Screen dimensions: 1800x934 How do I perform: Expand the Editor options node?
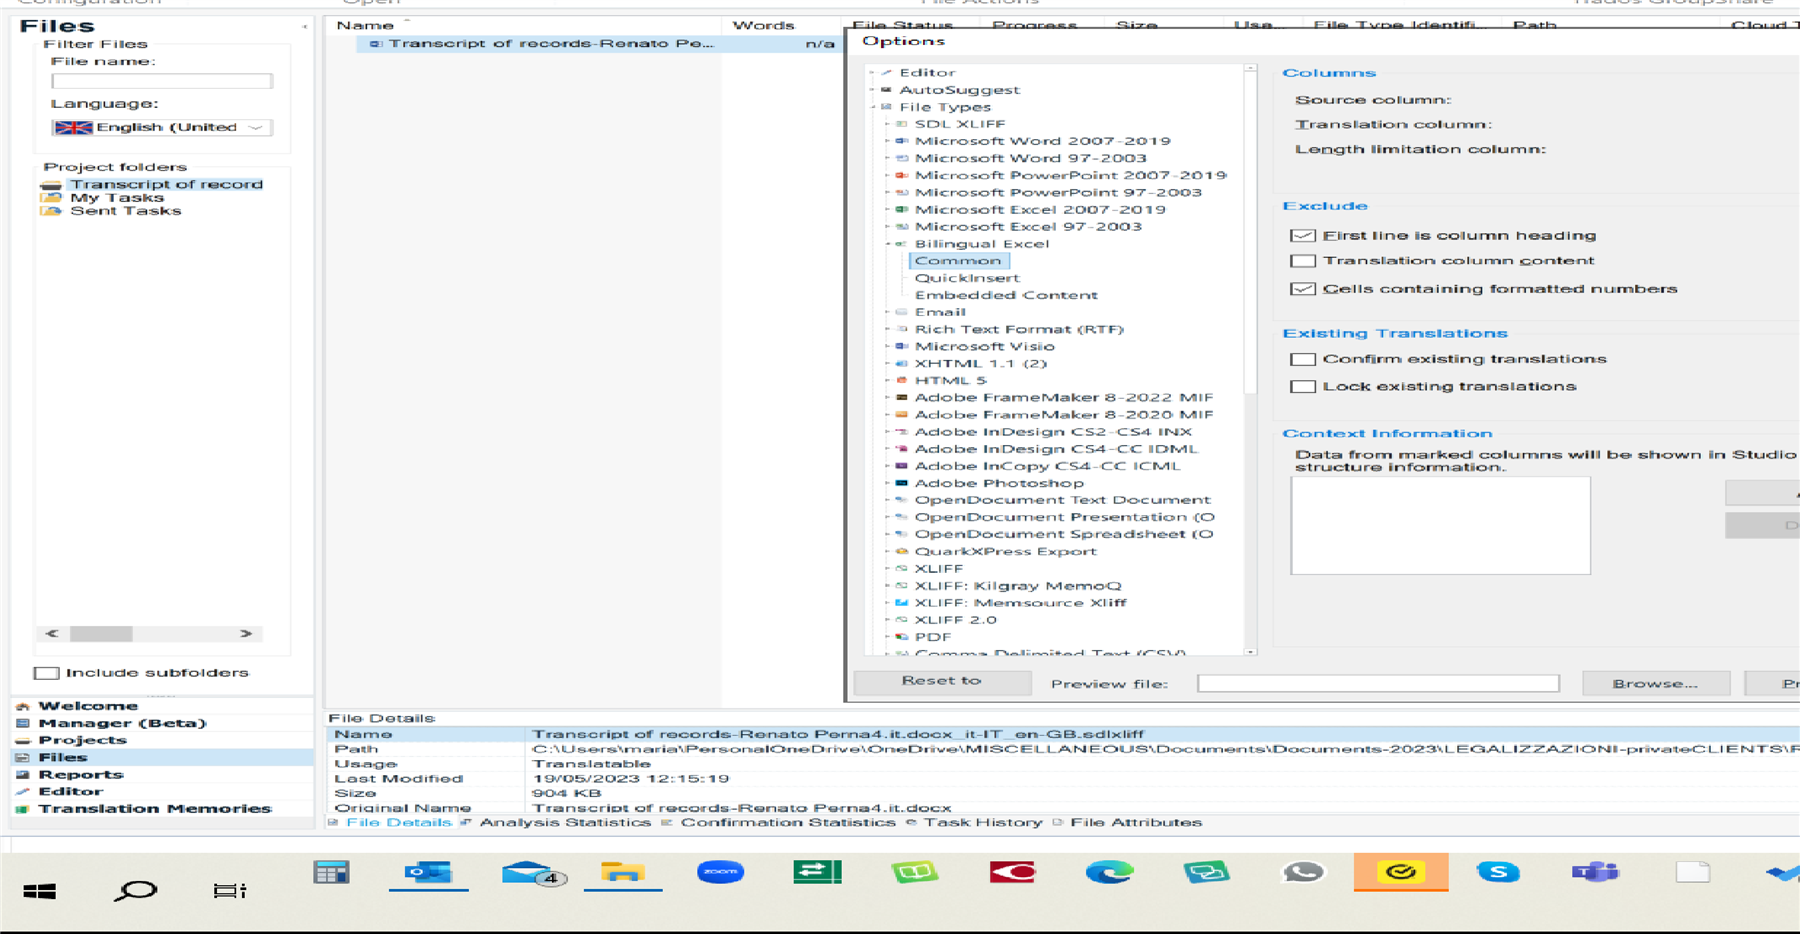click(873, 72)
